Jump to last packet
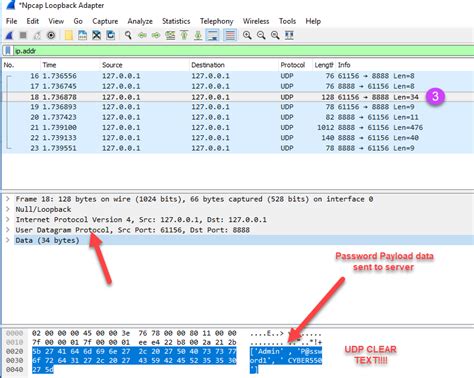This screenshot has width=474, height=378. (x=198, y=35)
